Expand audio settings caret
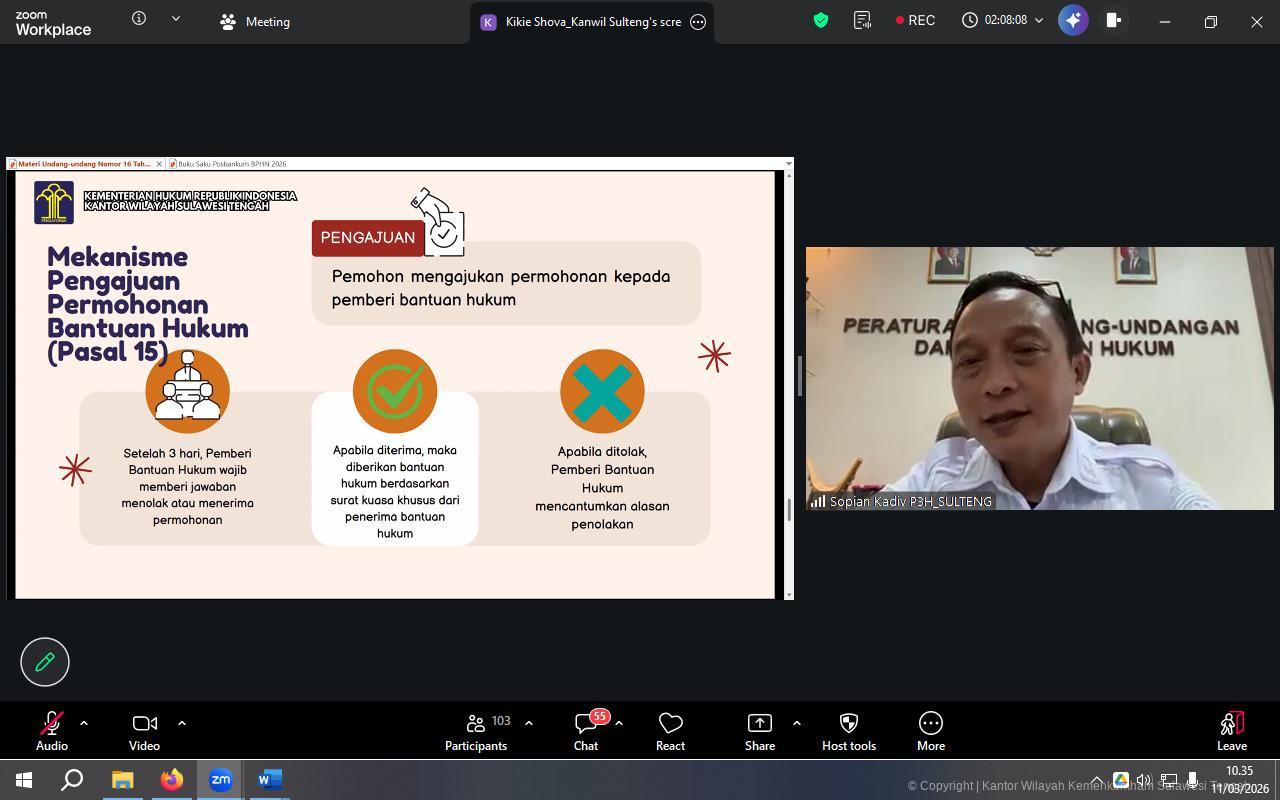This screenshot has height=800, width=1280. [84, 722]
